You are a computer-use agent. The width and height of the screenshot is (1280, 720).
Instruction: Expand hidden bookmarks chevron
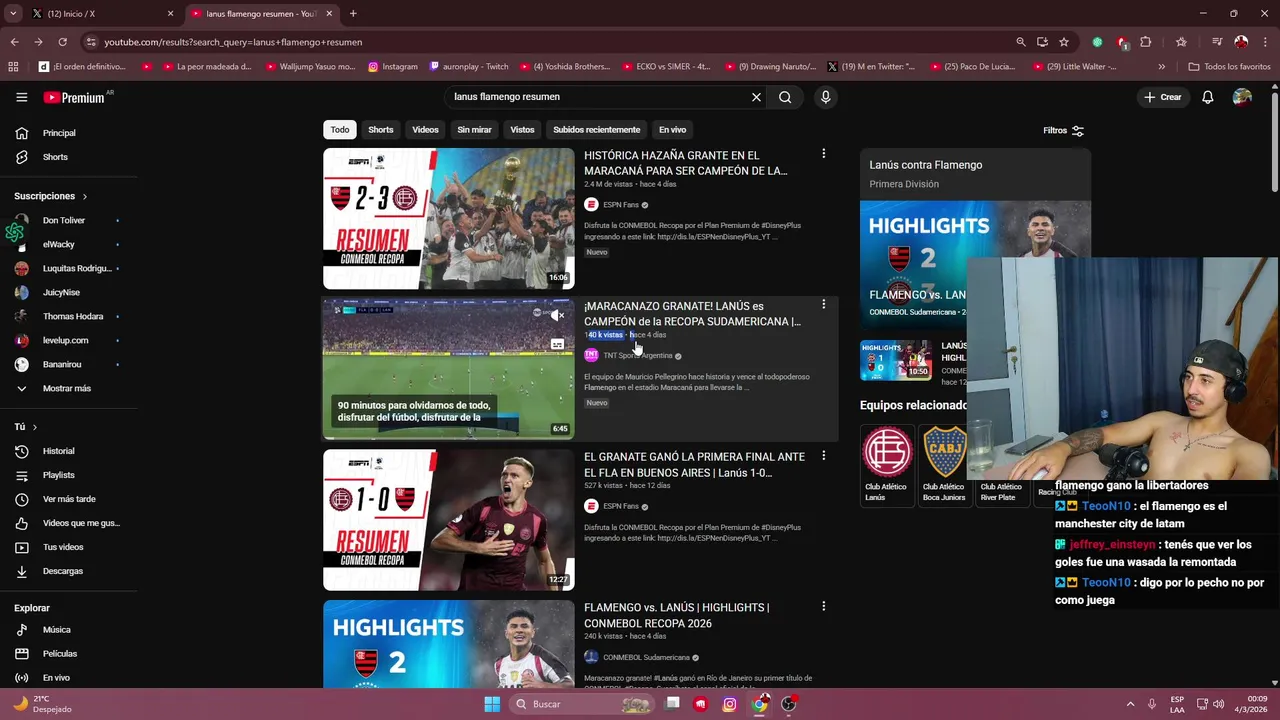point(1161,67)
